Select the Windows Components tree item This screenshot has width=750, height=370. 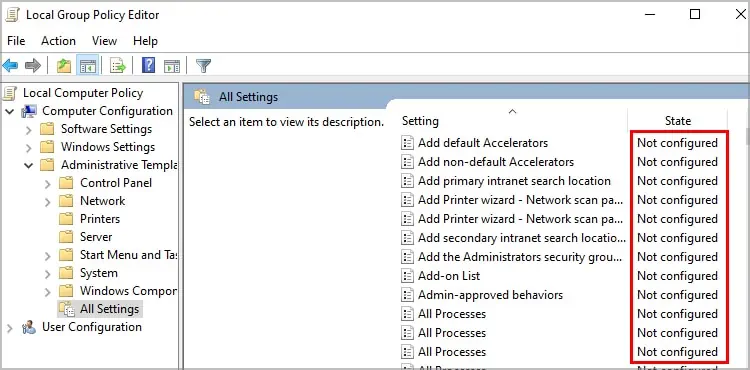(x=128, y=291)
